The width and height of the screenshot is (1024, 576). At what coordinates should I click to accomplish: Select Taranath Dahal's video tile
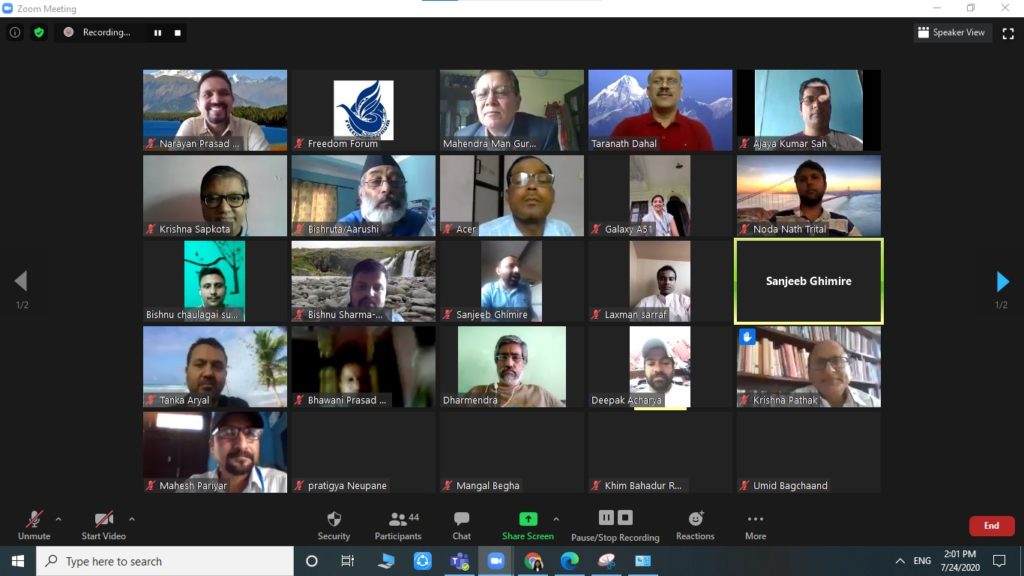660,110
